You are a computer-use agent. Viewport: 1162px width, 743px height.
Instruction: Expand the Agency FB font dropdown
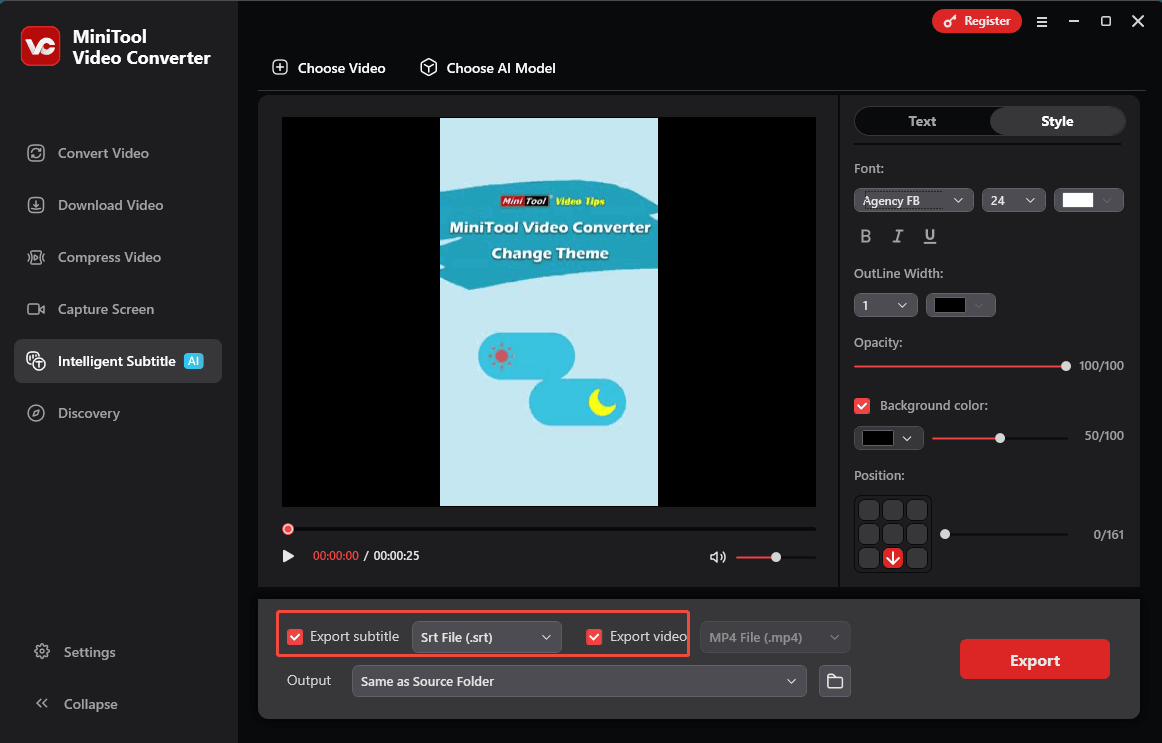913,201
